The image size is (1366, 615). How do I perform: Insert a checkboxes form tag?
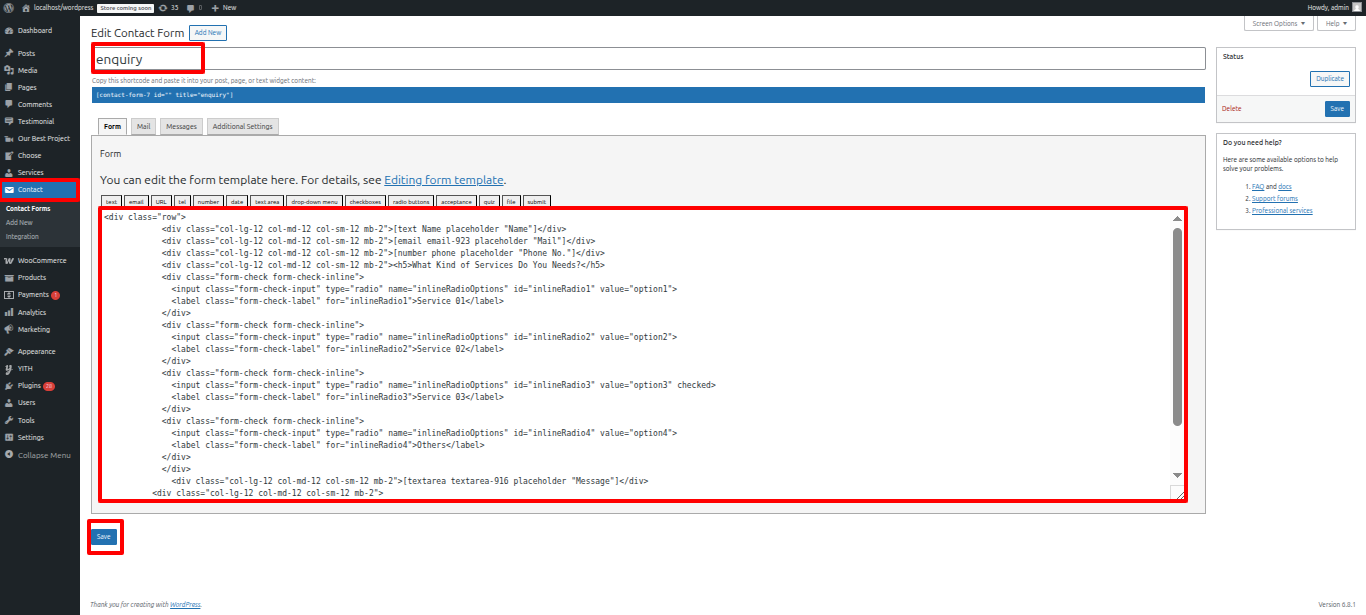(364, 201)
